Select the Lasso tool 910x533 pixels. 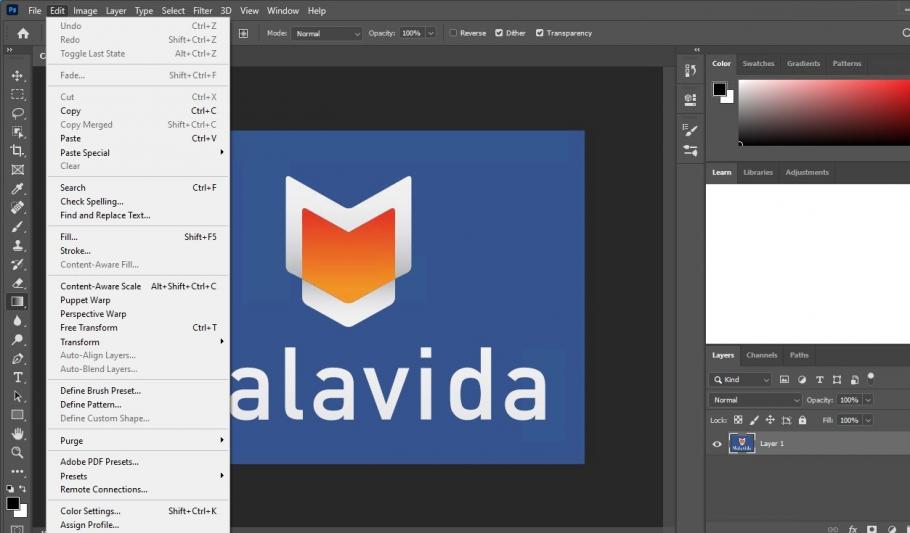[x=17, y=113]
